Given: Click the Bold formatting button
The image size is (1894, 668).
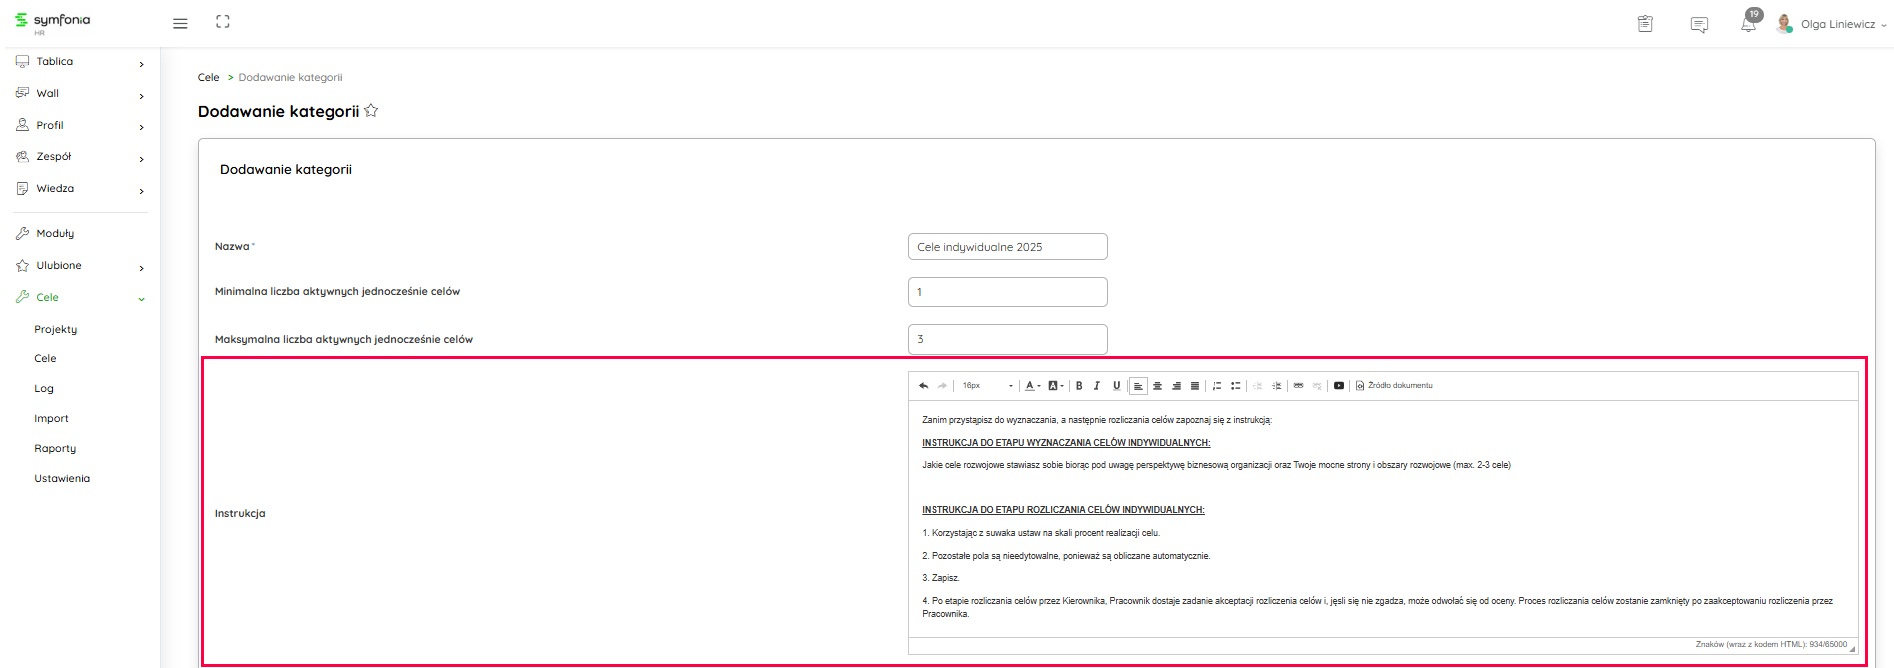Looking at the screenshot, I should click(1079, 386).
